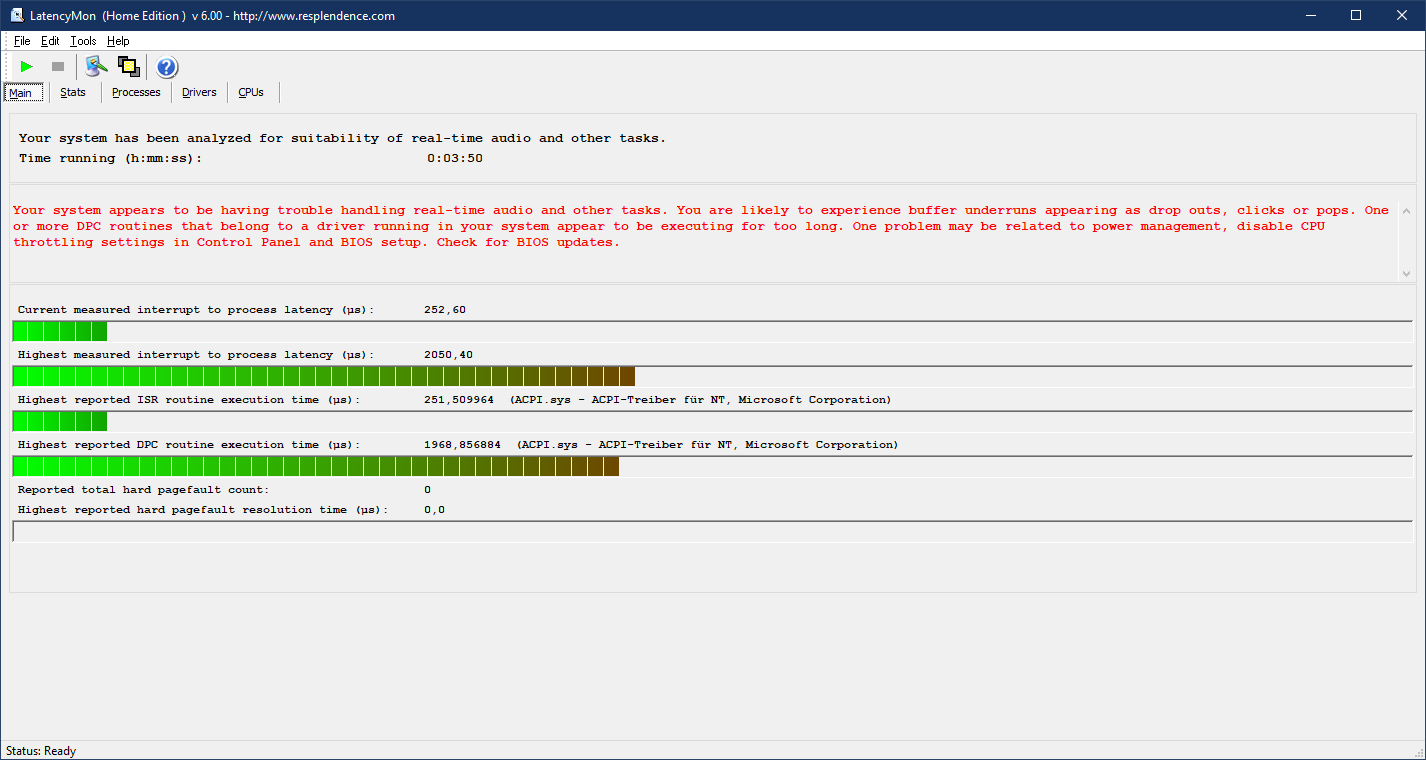Switch to the Drivers tab
Image resolution: width=1426 pixels, height=760 pixels.
(199, 92)
